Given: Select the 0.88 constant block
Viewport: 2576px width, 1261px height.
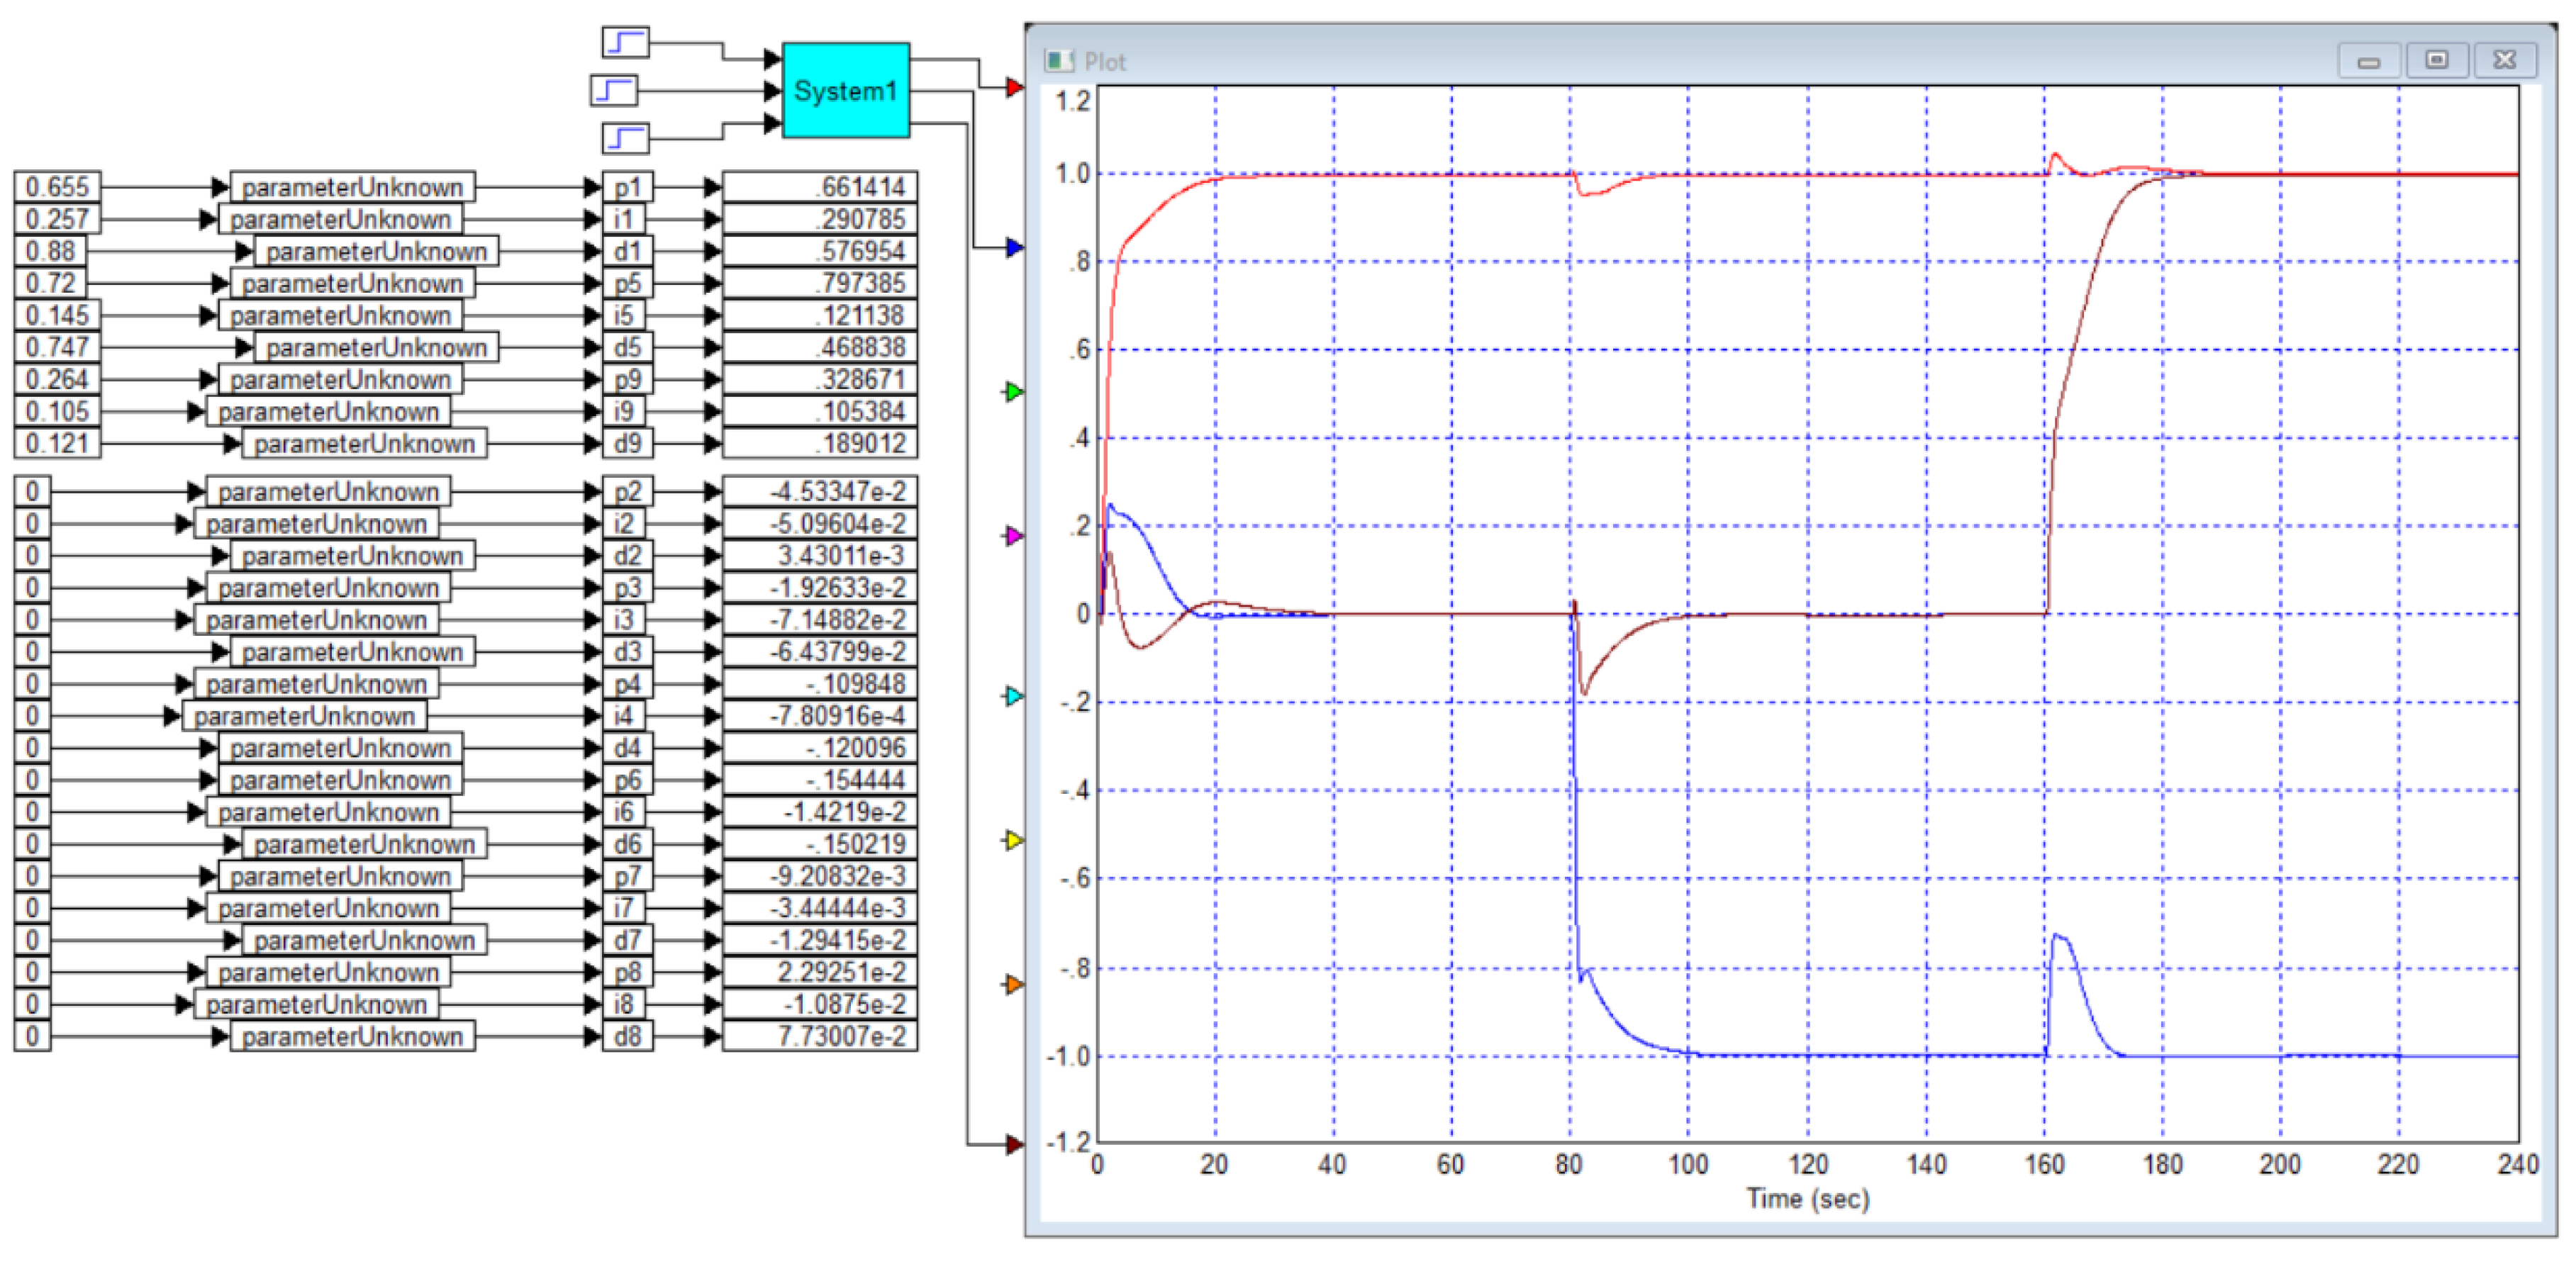Looking at the screenshot, I should click(50, 251).
